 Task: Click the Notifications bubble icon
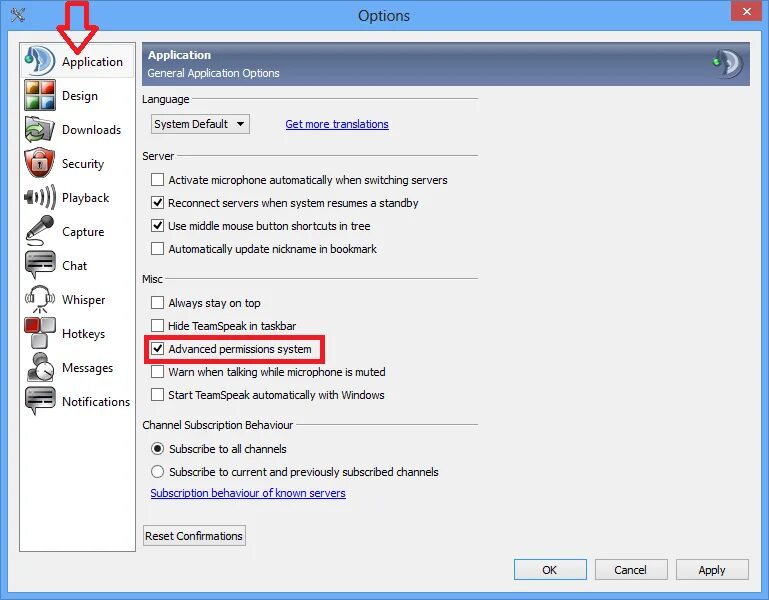[40, 401]
